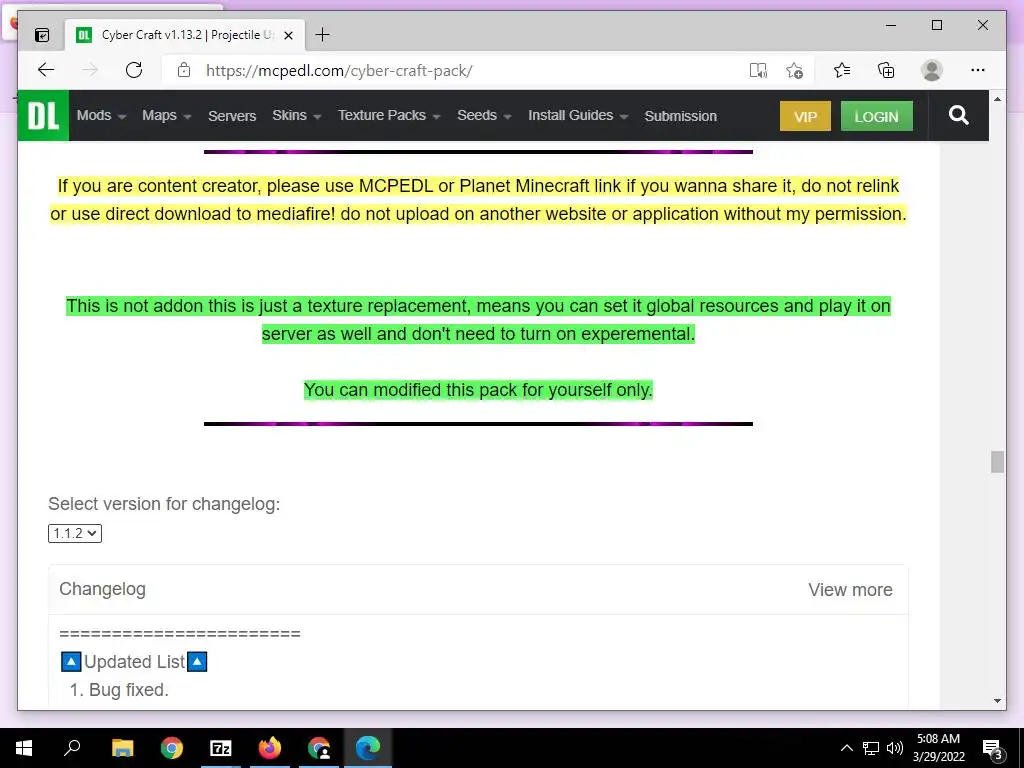Click the Changelog panel heading

coord(103,589)
